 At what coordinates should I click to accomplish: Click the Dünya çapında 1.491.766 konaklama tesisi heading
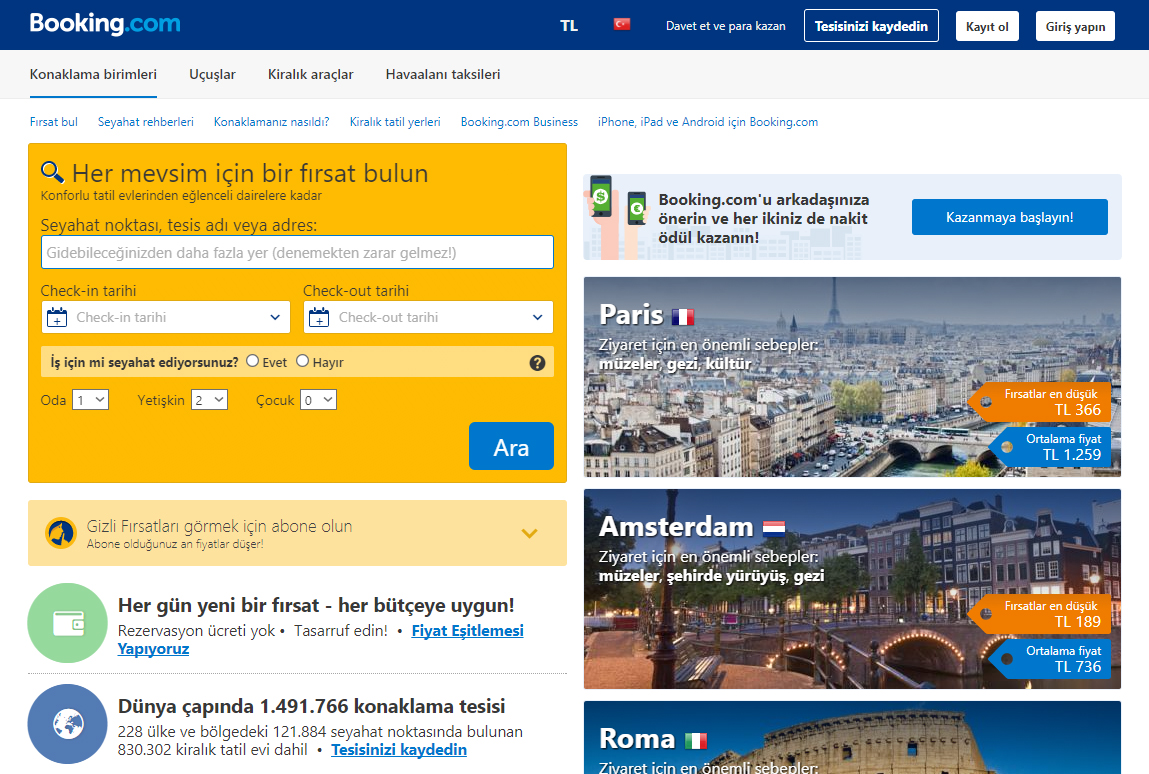(311, 707)
